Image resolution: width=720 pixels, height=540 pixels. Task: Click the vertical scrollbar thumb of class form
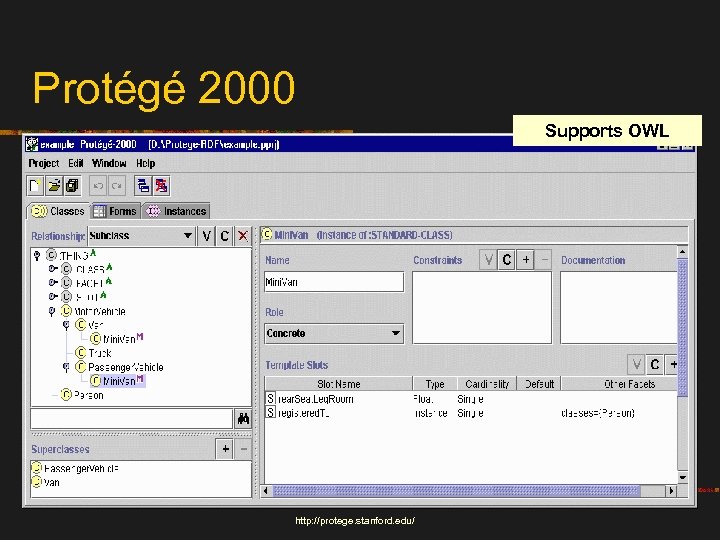682,326
